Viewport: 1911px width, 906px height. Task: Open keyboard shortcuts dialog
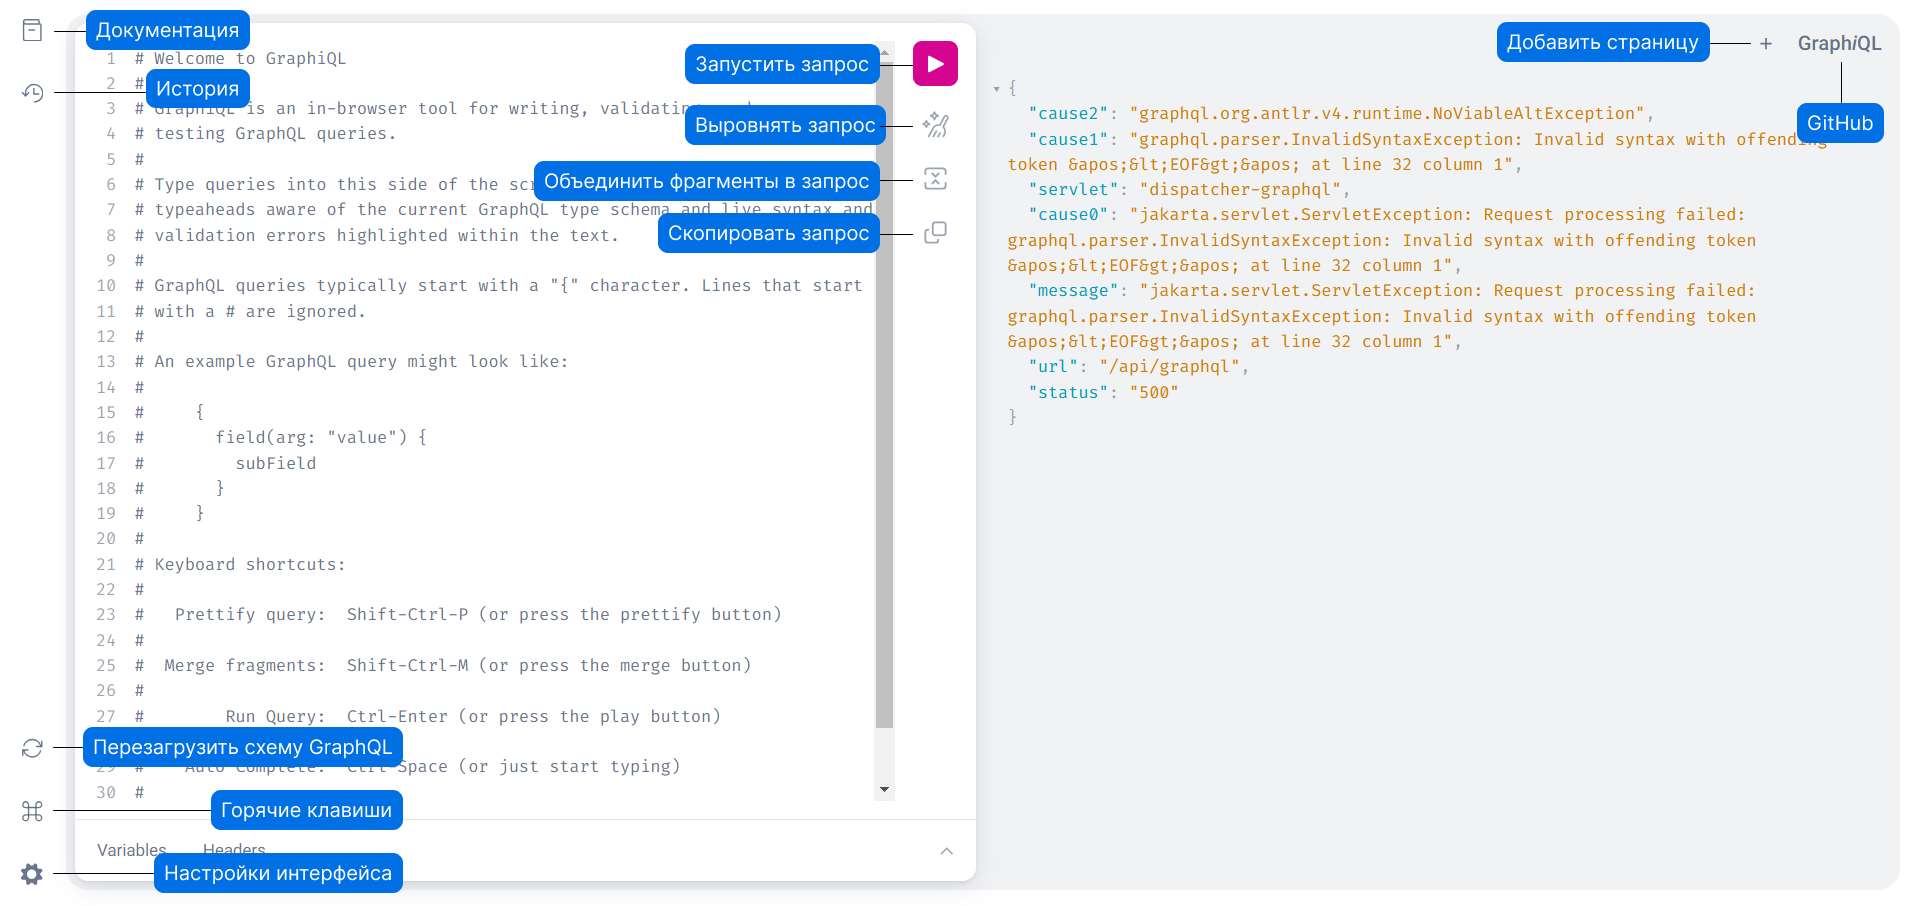pos(32,811)
